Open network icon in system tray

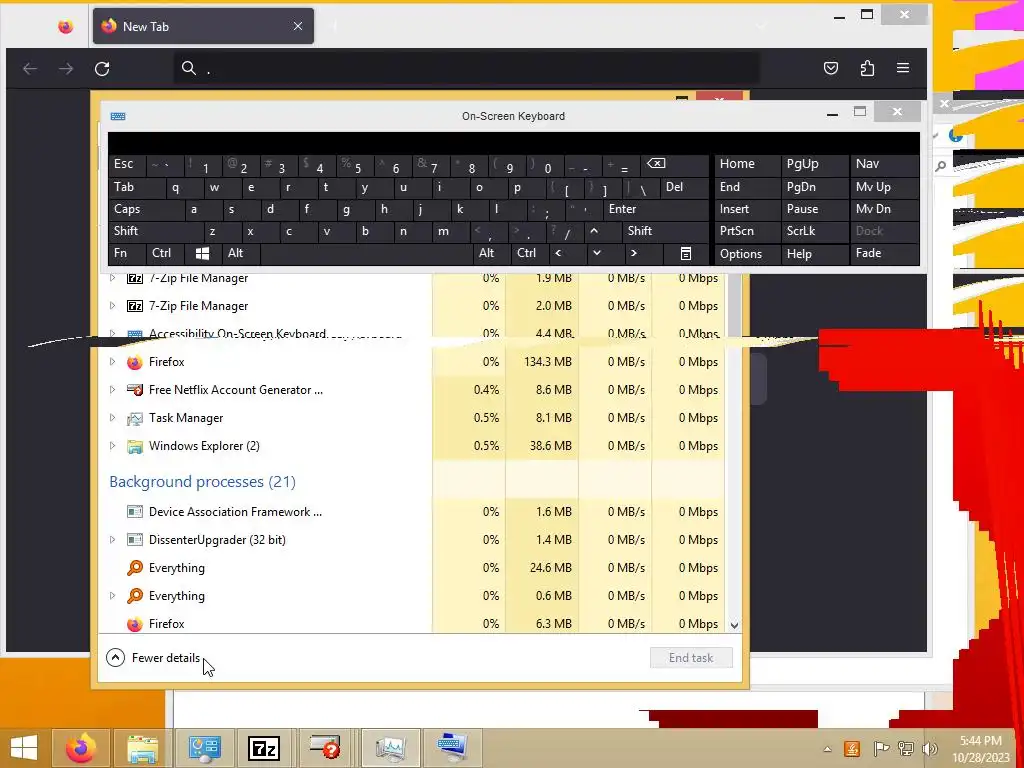click(x=906, y=749)
